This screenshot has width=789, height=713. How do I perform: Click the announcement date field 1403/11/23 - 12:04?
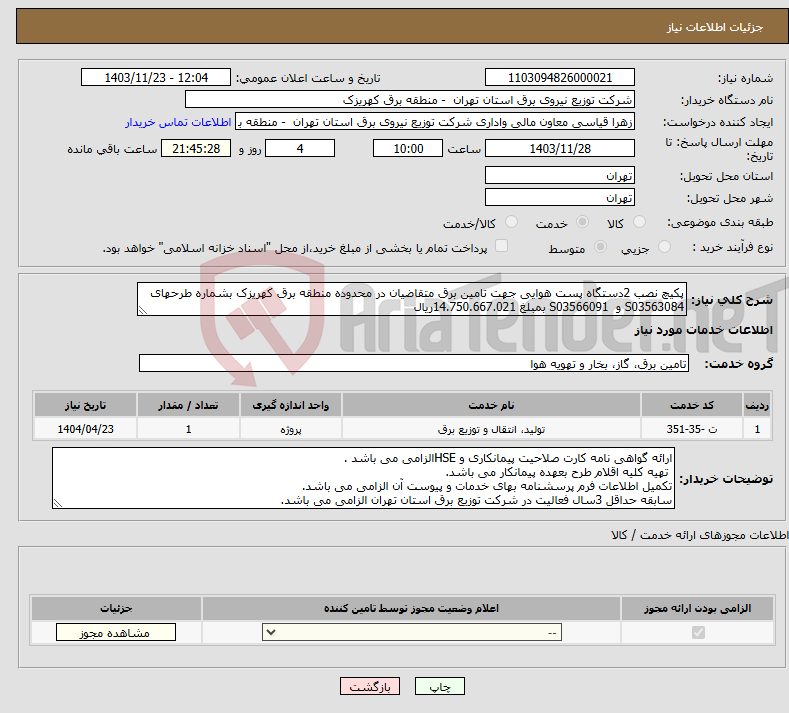[x=155, y=77]
